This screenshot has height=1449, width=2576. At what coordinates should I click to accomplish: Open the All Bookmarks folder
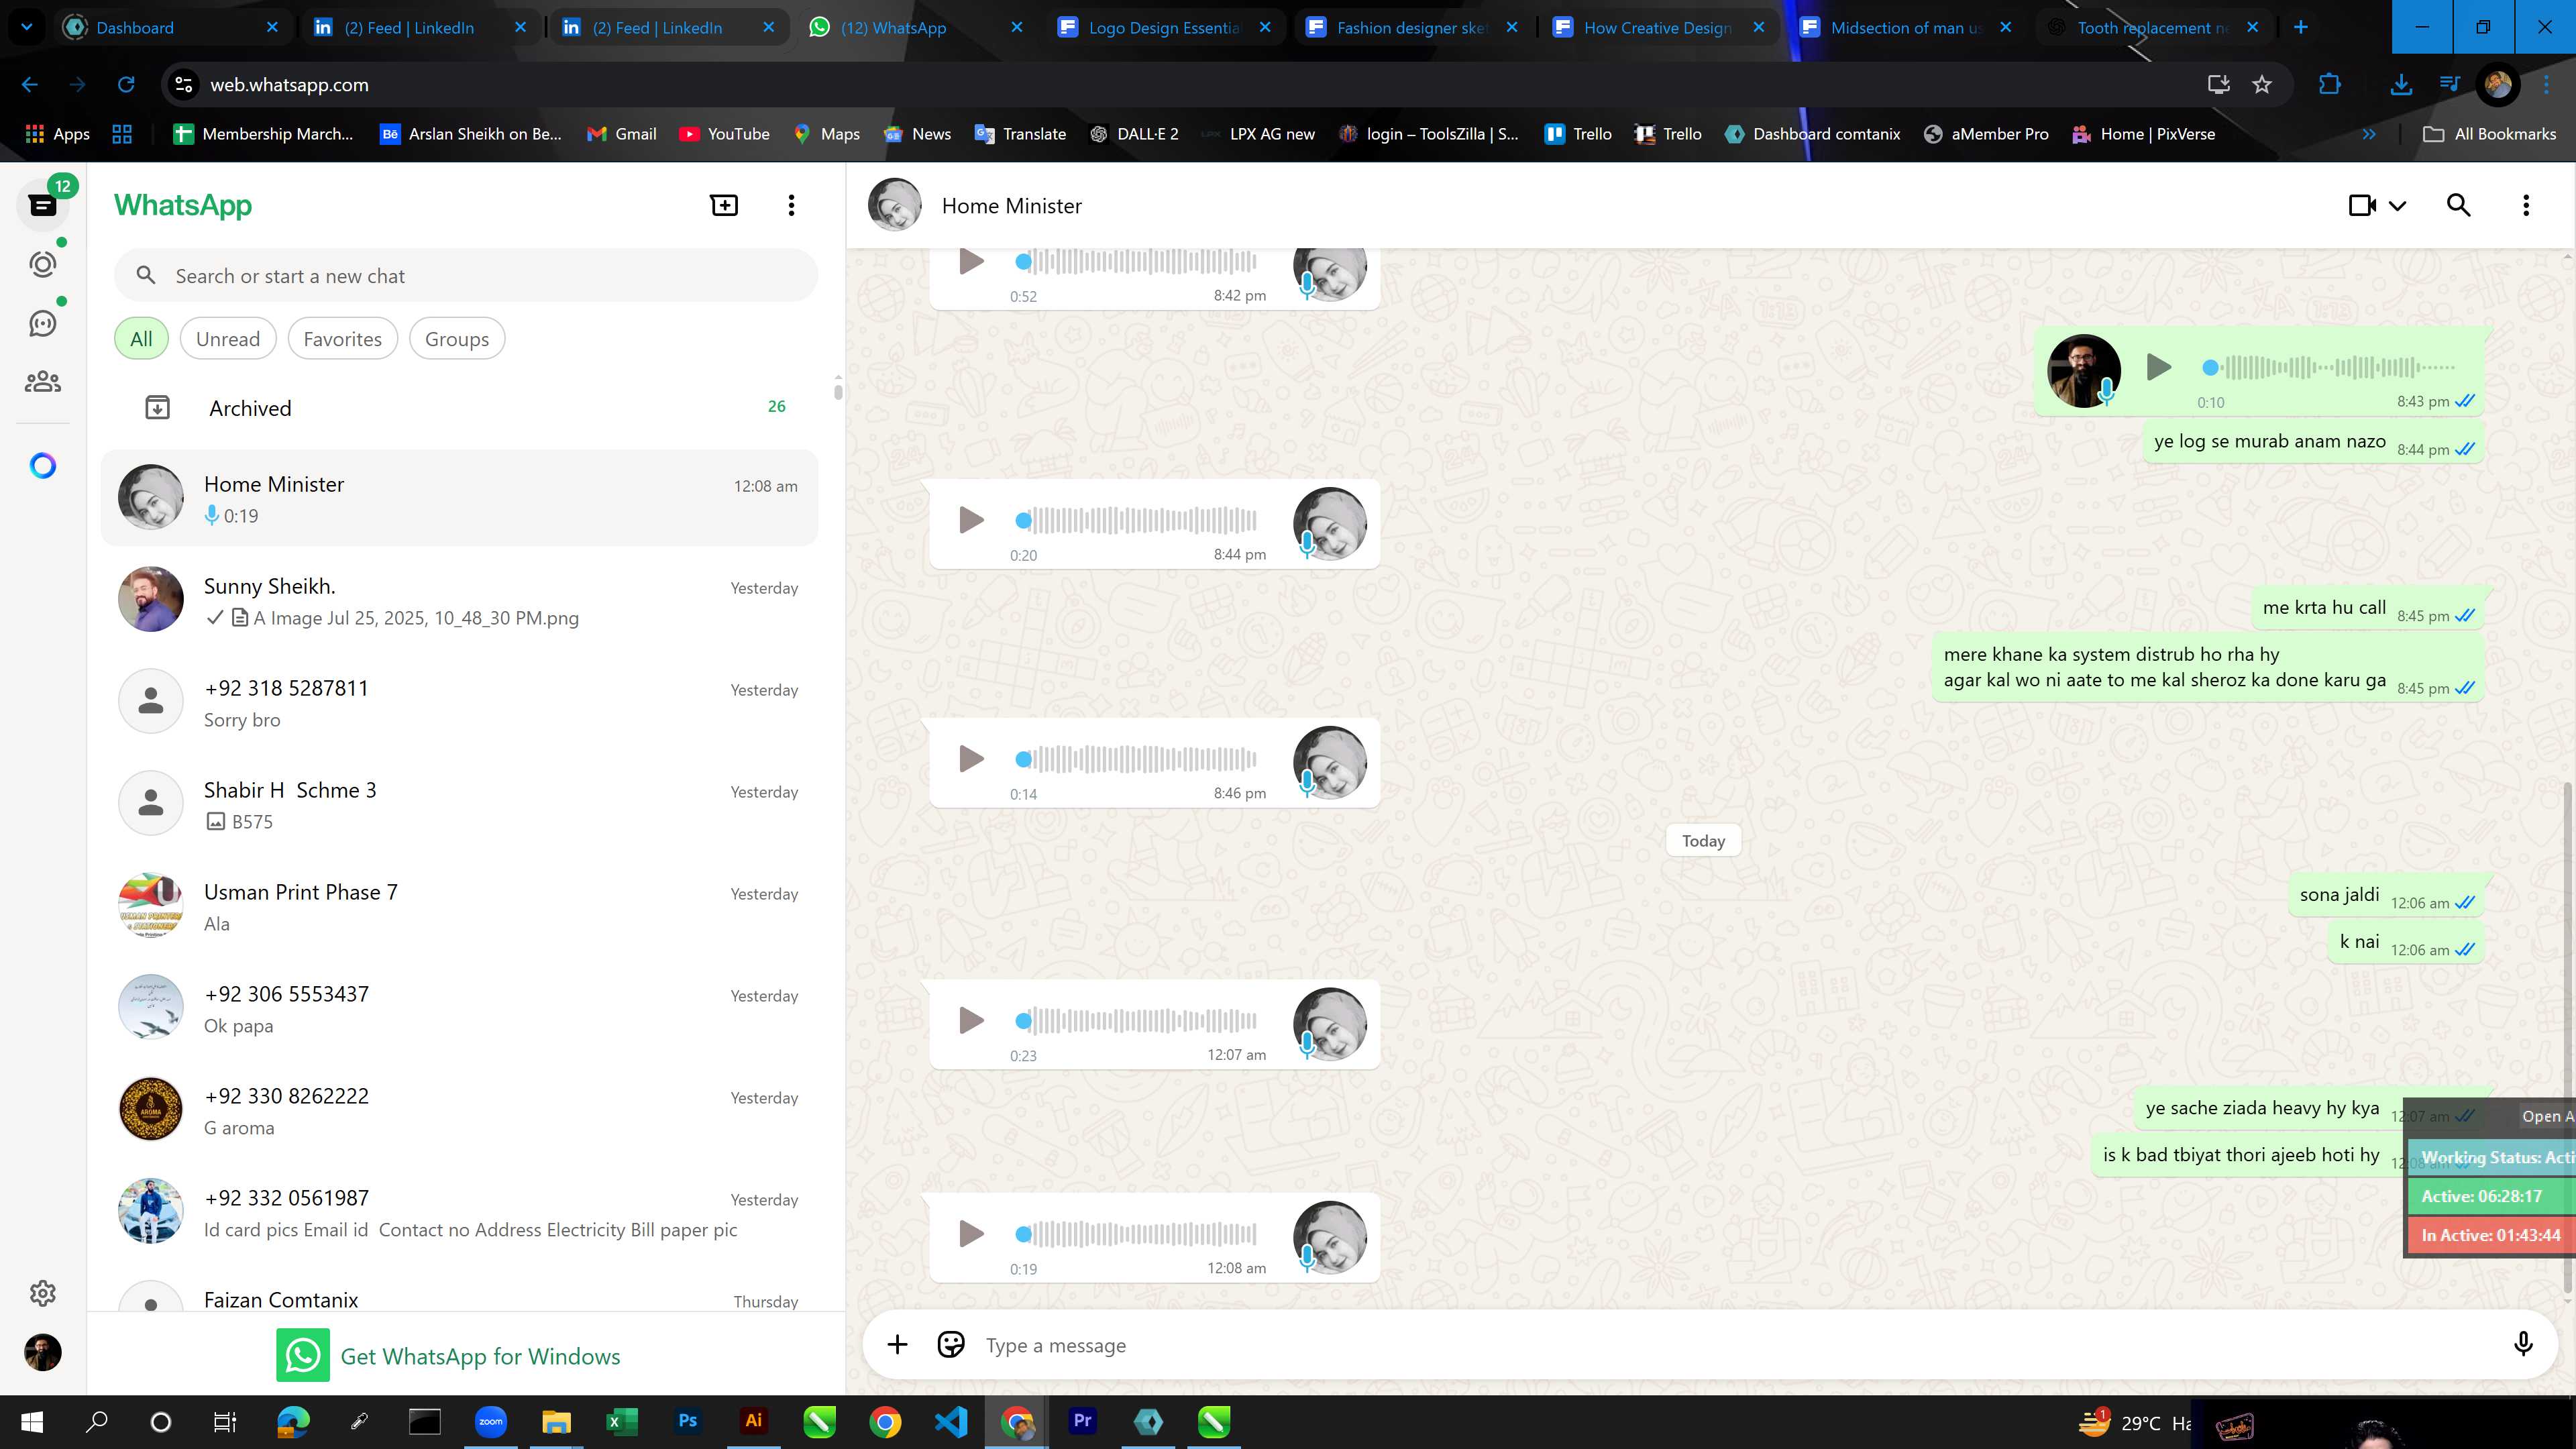[2489, 134]
